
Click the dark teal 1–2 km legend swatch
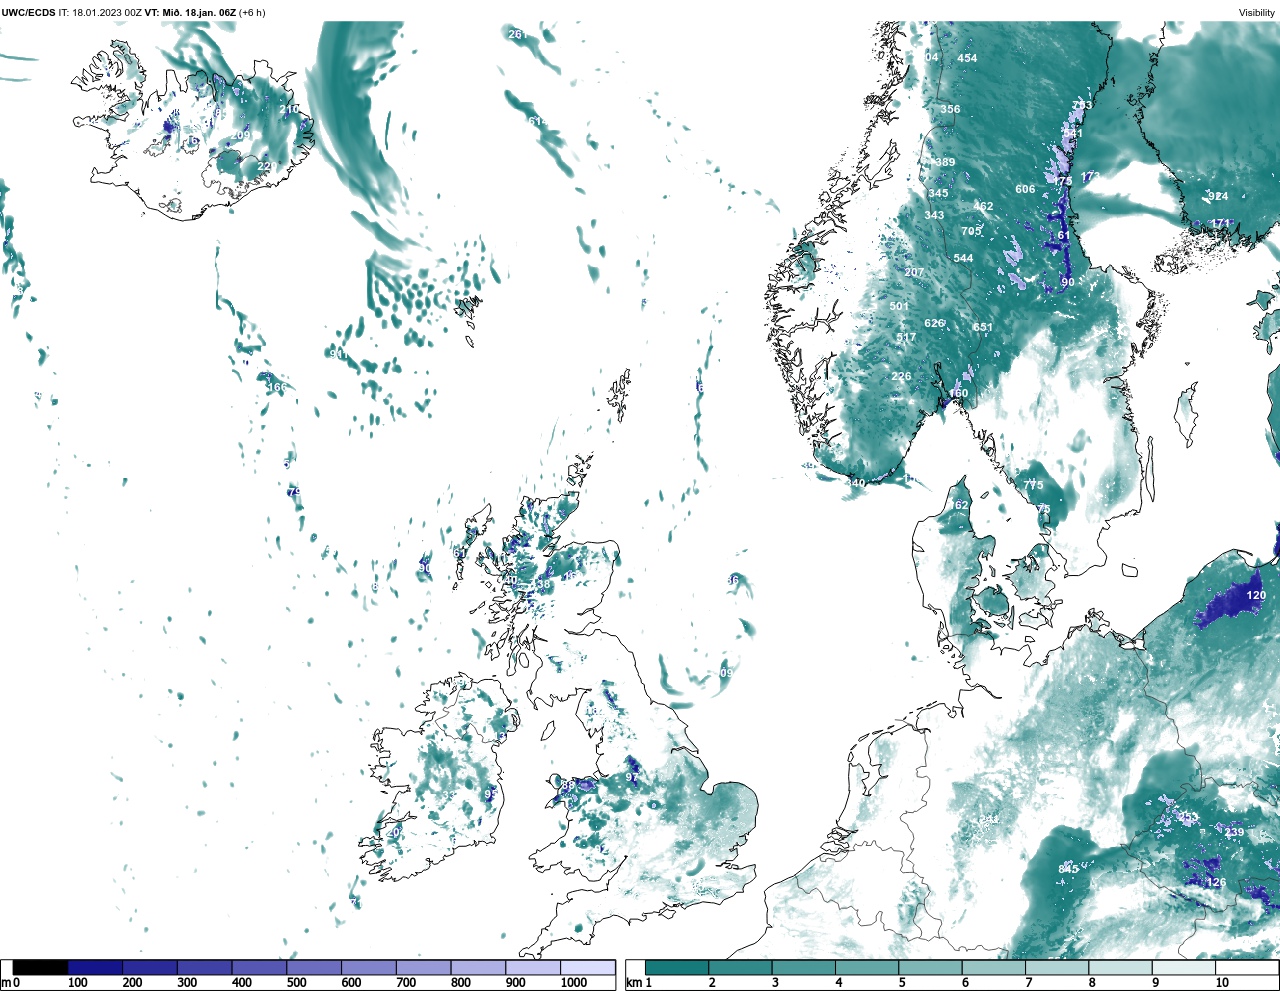point(677,967)
